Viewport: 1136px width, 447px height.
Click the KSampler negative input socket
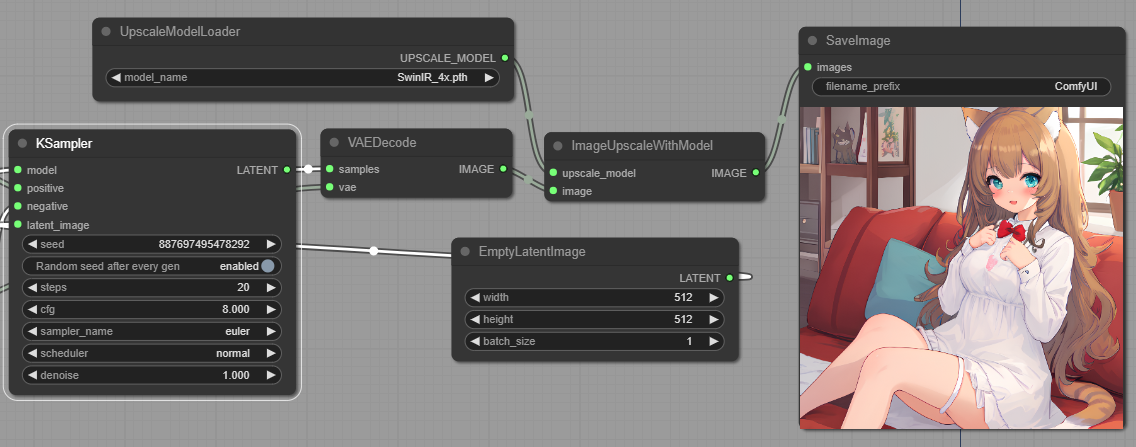[x=17, y=206]
